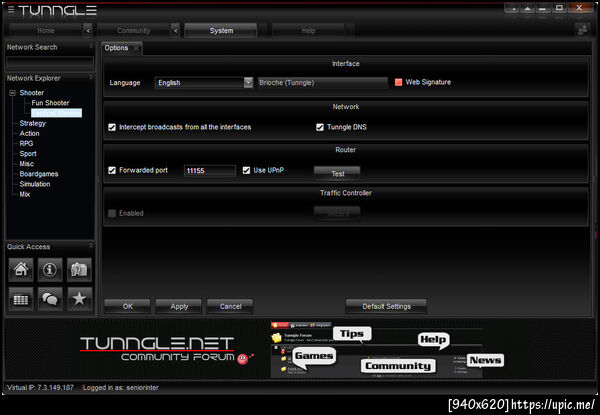600x415 pixels.
Task: Click the documents icon right of the info icon
Action: [79, 269]
